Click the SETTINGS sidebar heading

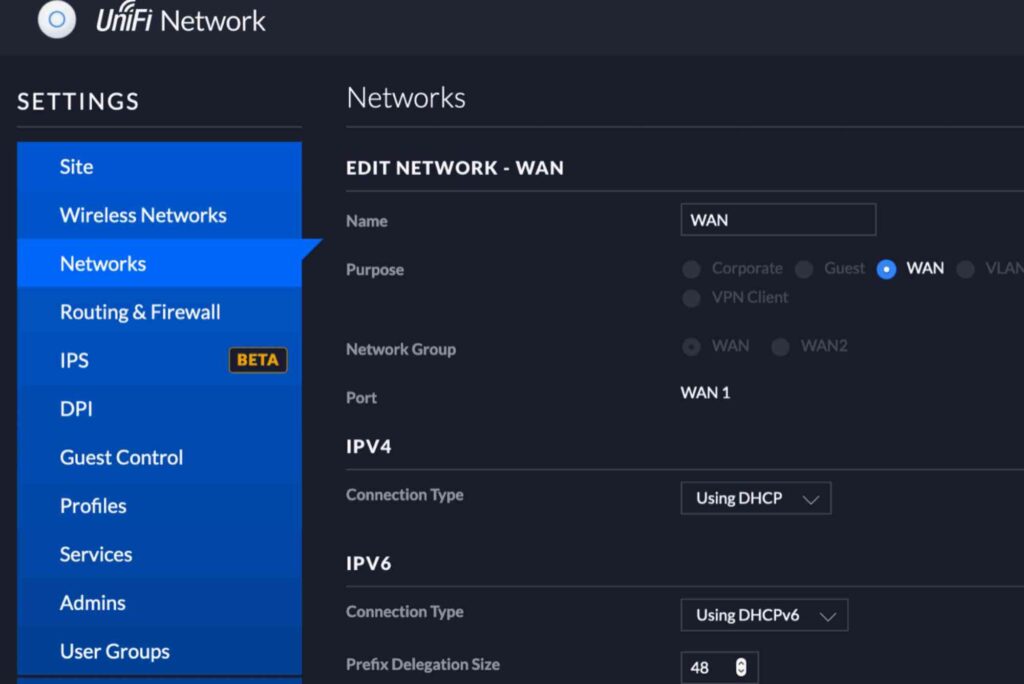click(x=78, y=101)
